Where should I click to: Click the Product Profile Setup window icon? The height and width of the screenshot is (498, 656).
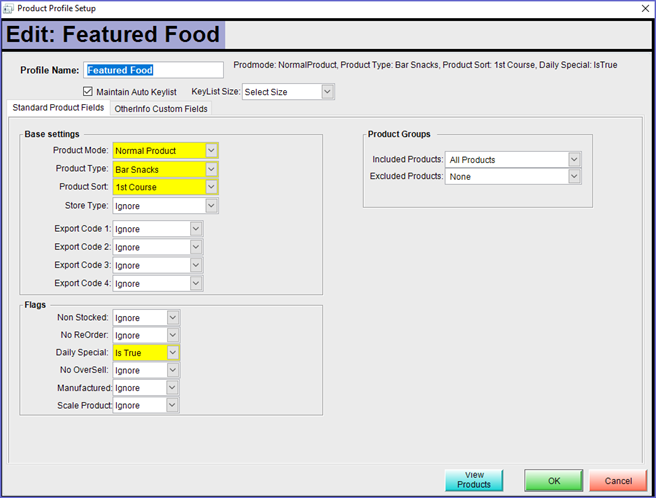coord(10,9)
